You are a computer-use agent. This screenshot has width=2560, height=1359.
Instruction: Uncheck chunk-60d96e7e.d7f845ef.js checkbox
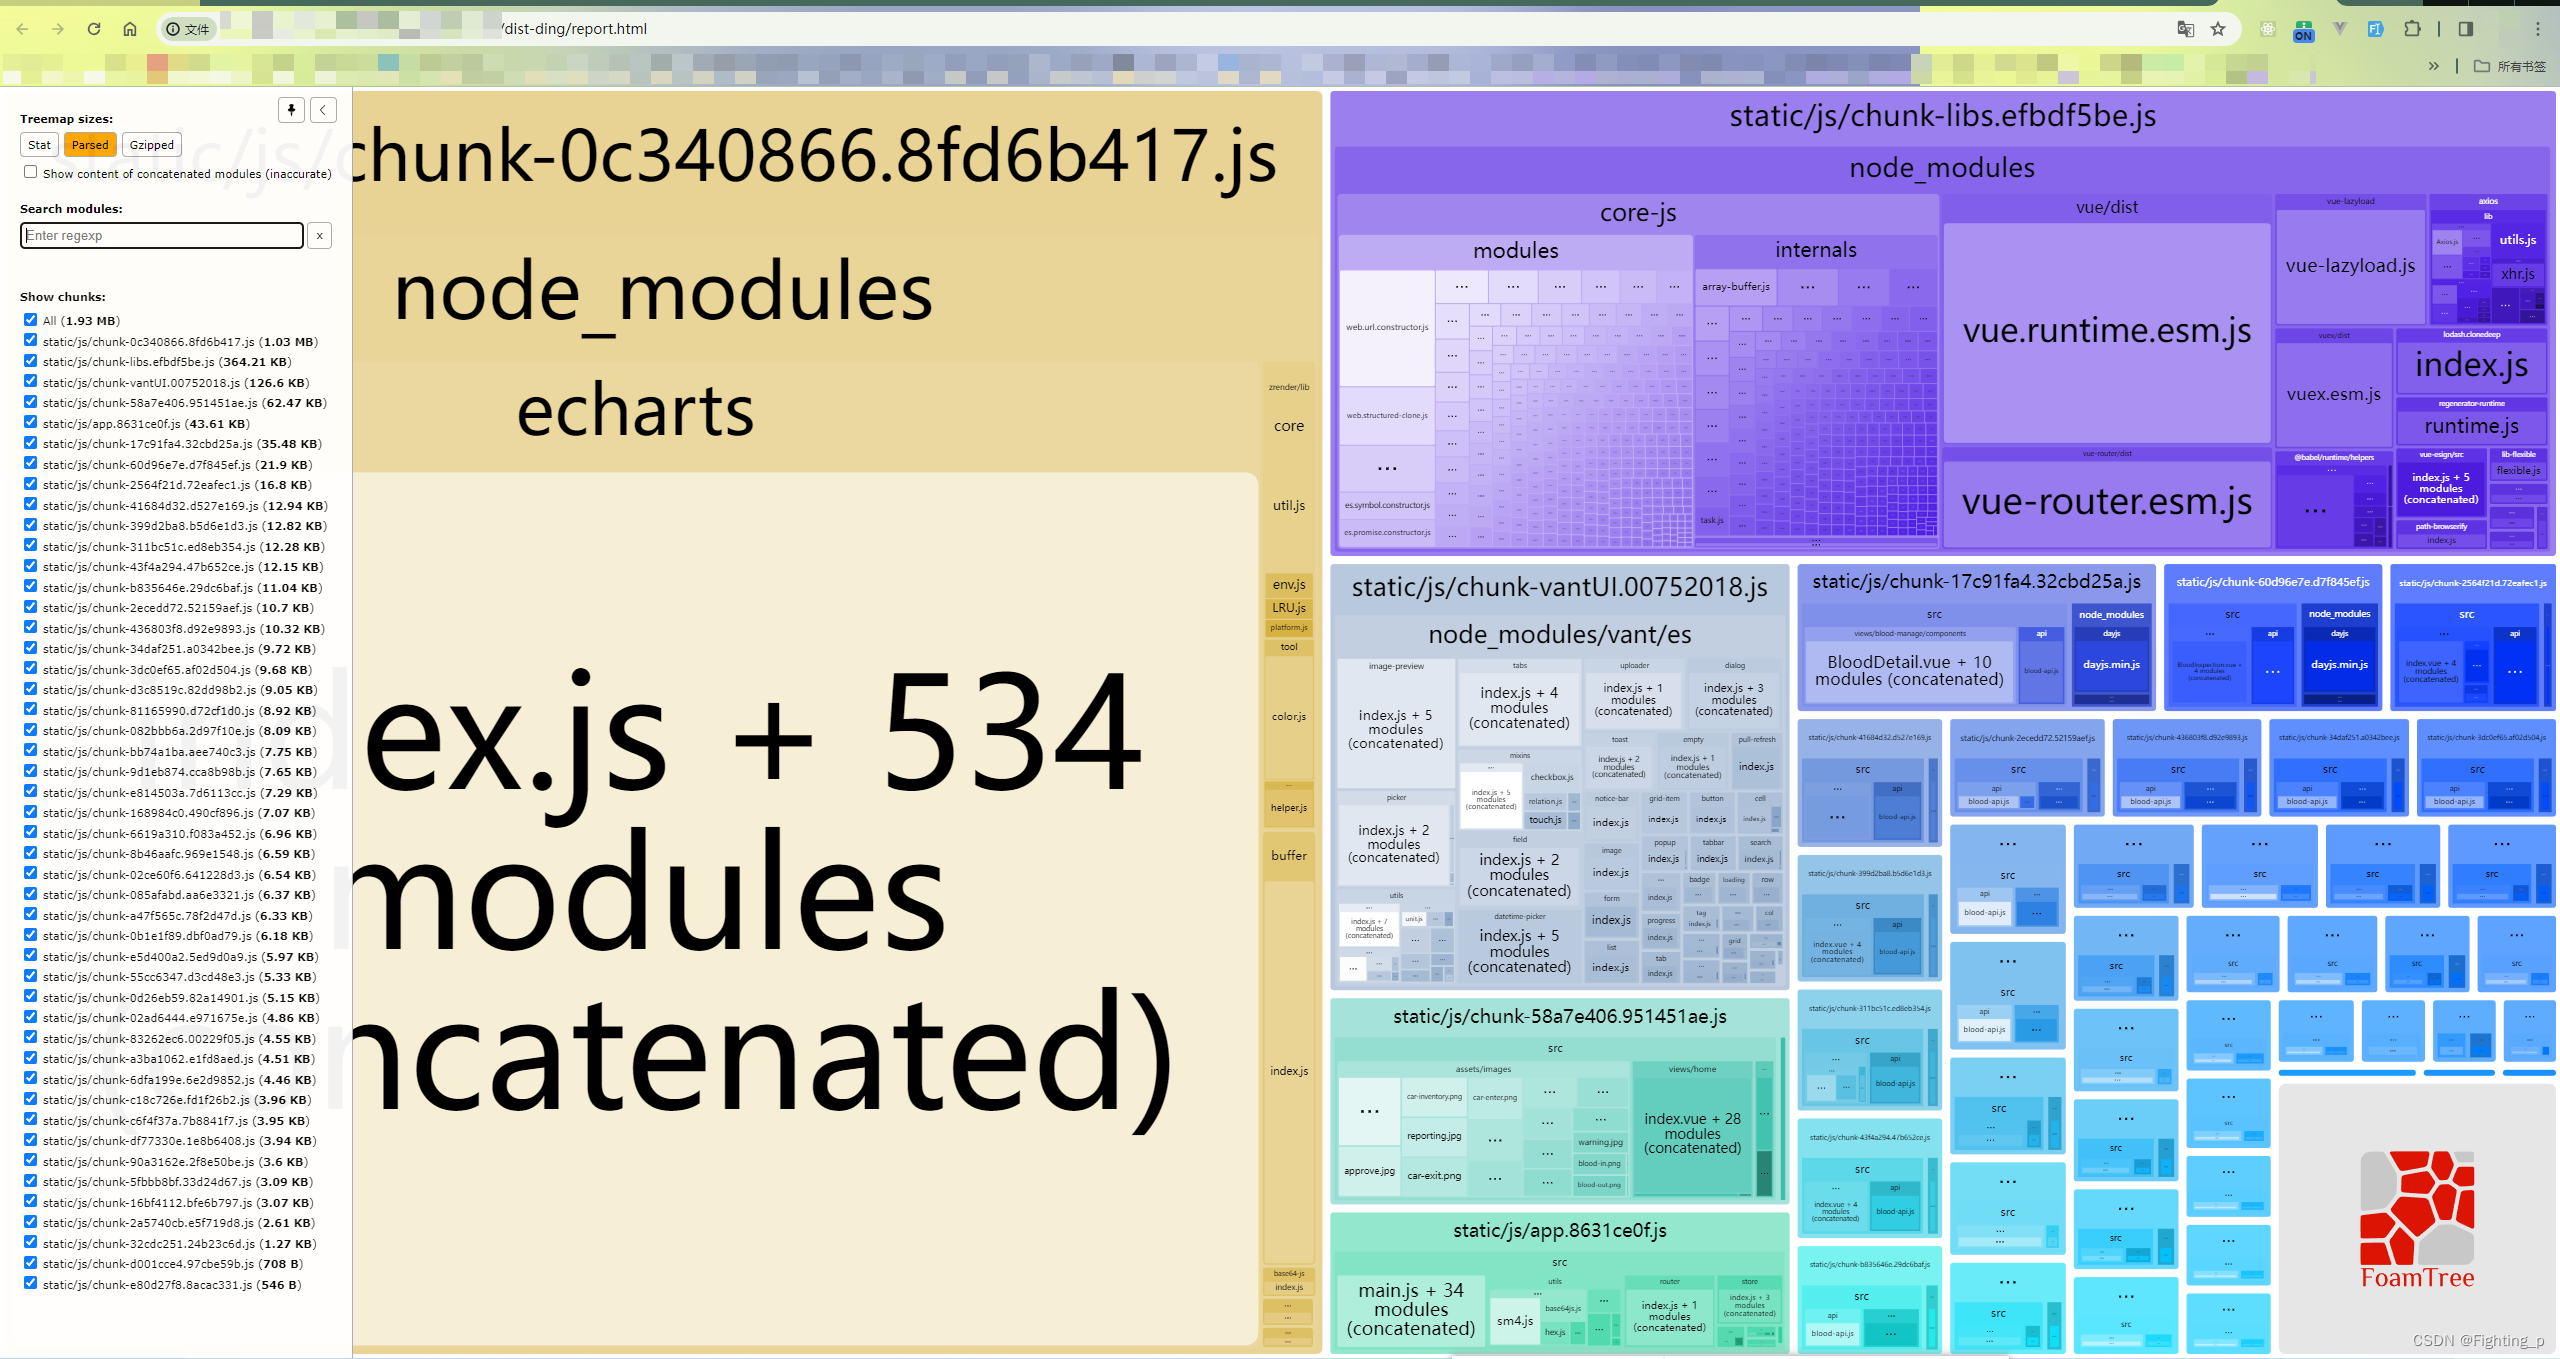[x=31, y=463]
